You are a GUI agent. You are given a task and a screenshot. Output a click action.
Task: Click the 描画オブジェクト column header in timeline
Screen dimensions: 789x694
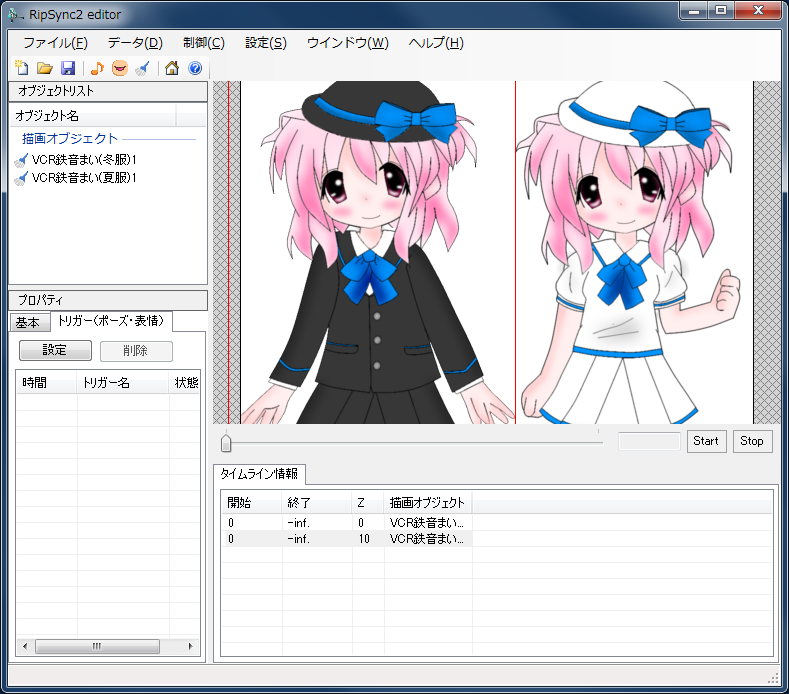coord(428,503)
